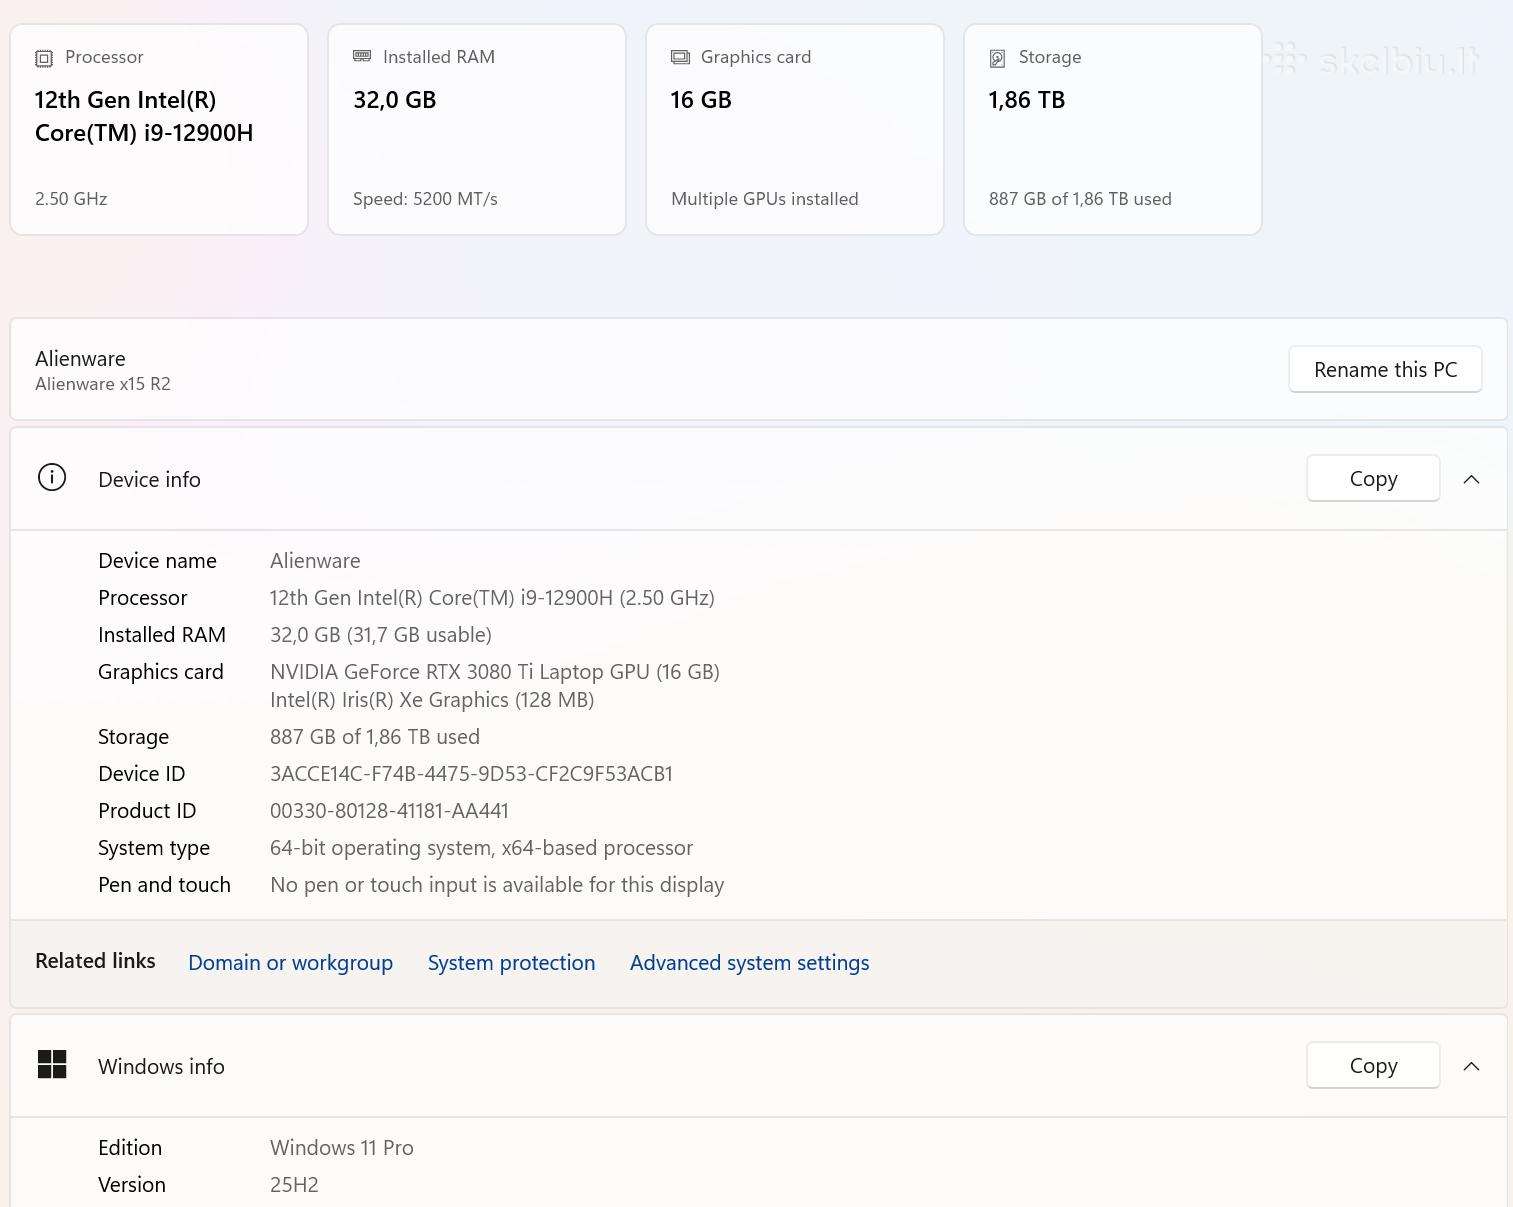The image size is (1513, 1207).
Task: Open the Processor summary card
Action: (159, 130)
